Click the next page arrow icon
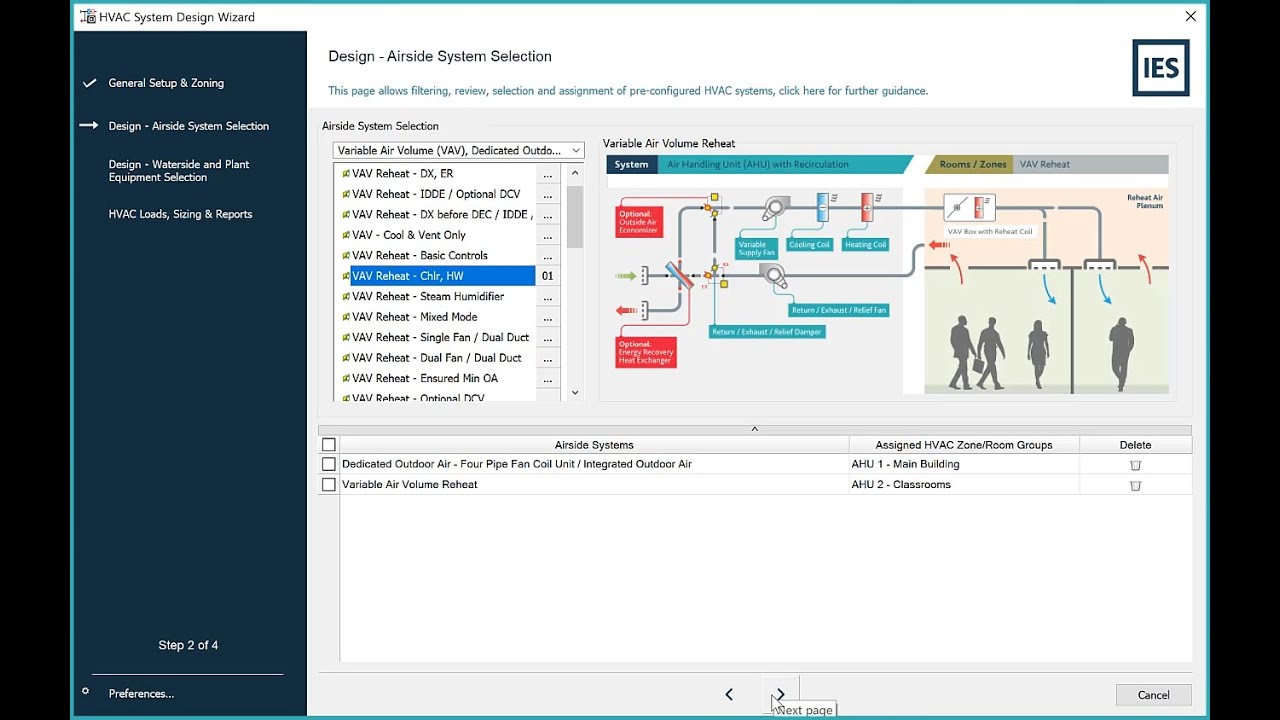Viewport: 1280px width, 720px height. coord(781,694)
